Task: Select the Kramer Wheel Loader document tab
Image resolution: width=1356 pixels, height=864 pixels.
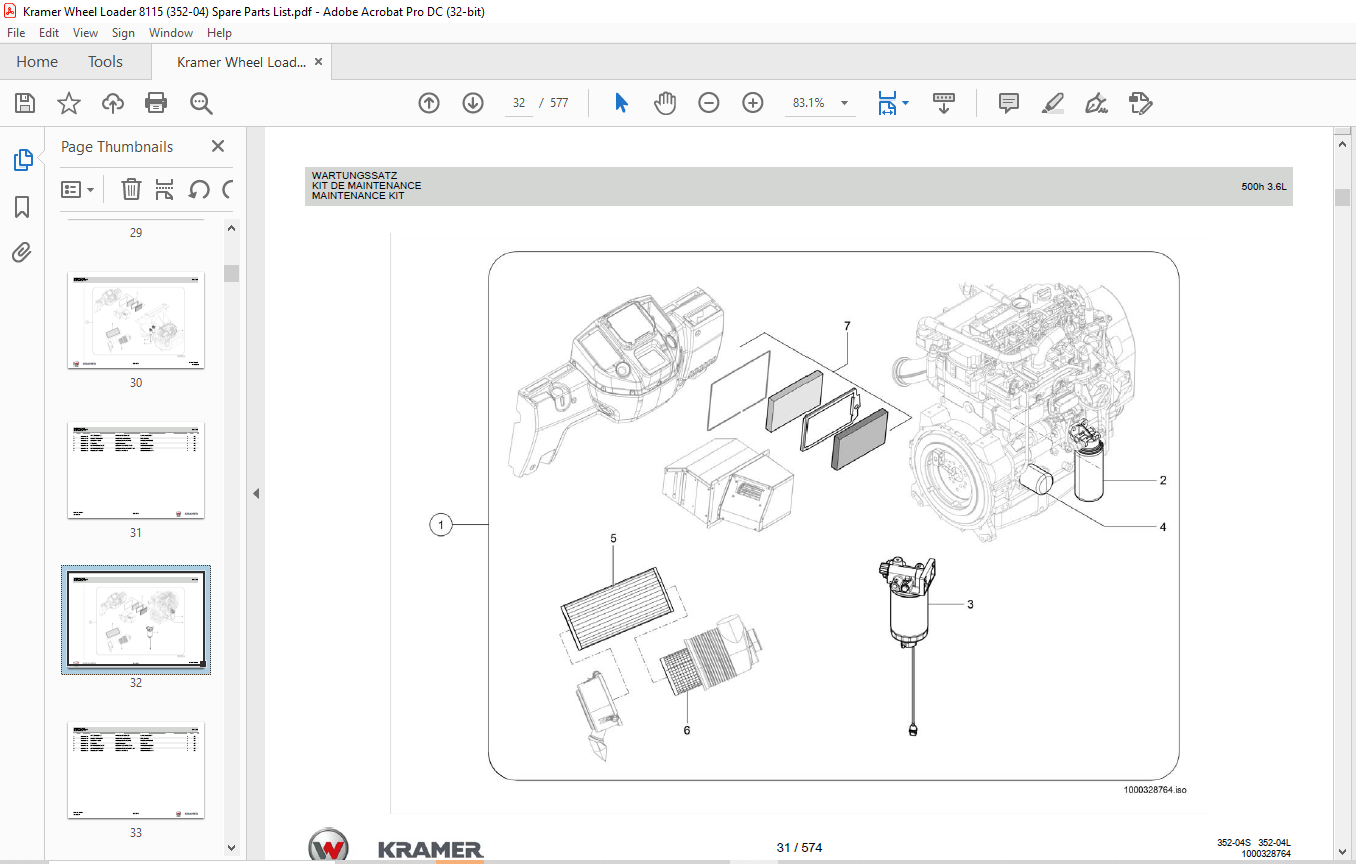Action: (x=240, y=62)
